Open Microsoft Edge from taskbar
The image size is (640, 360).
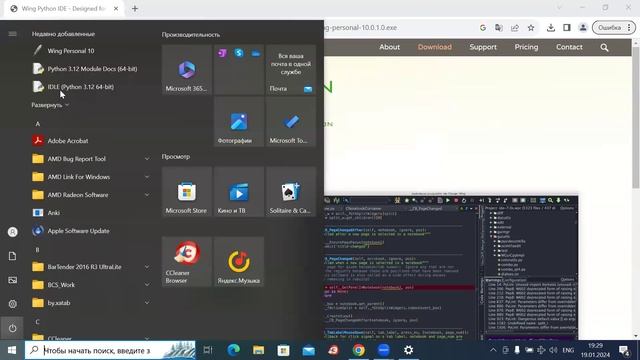coord(233,350)
